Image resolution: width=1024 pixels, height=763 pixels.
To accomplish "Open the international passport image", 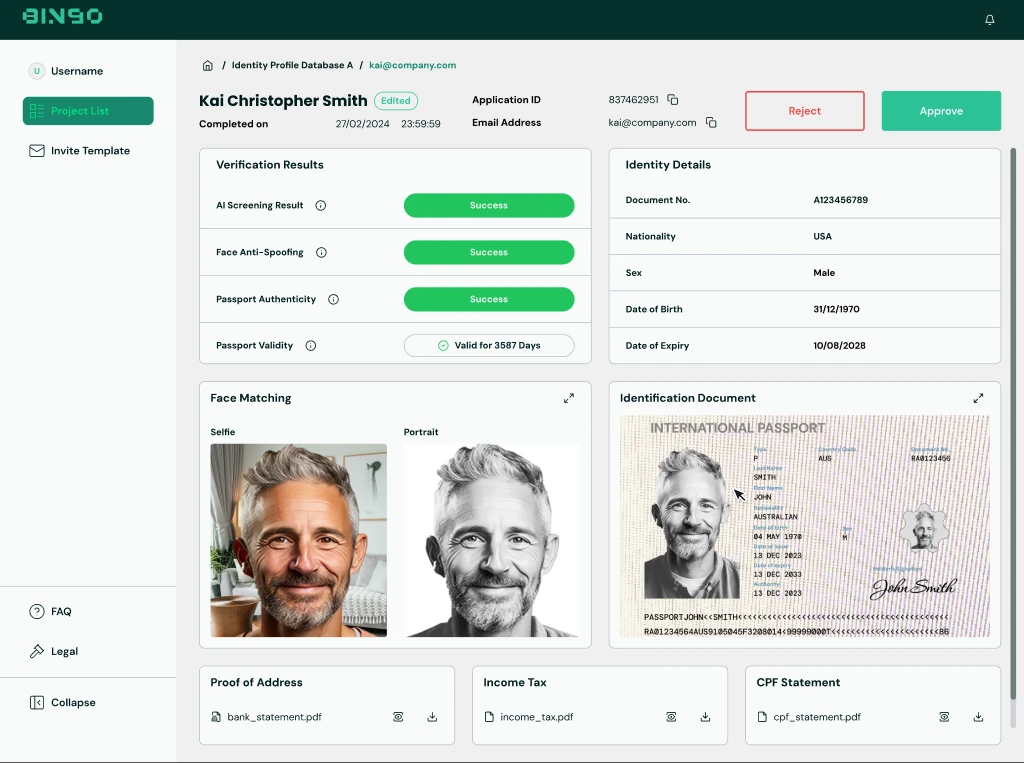I will [805, 526].
